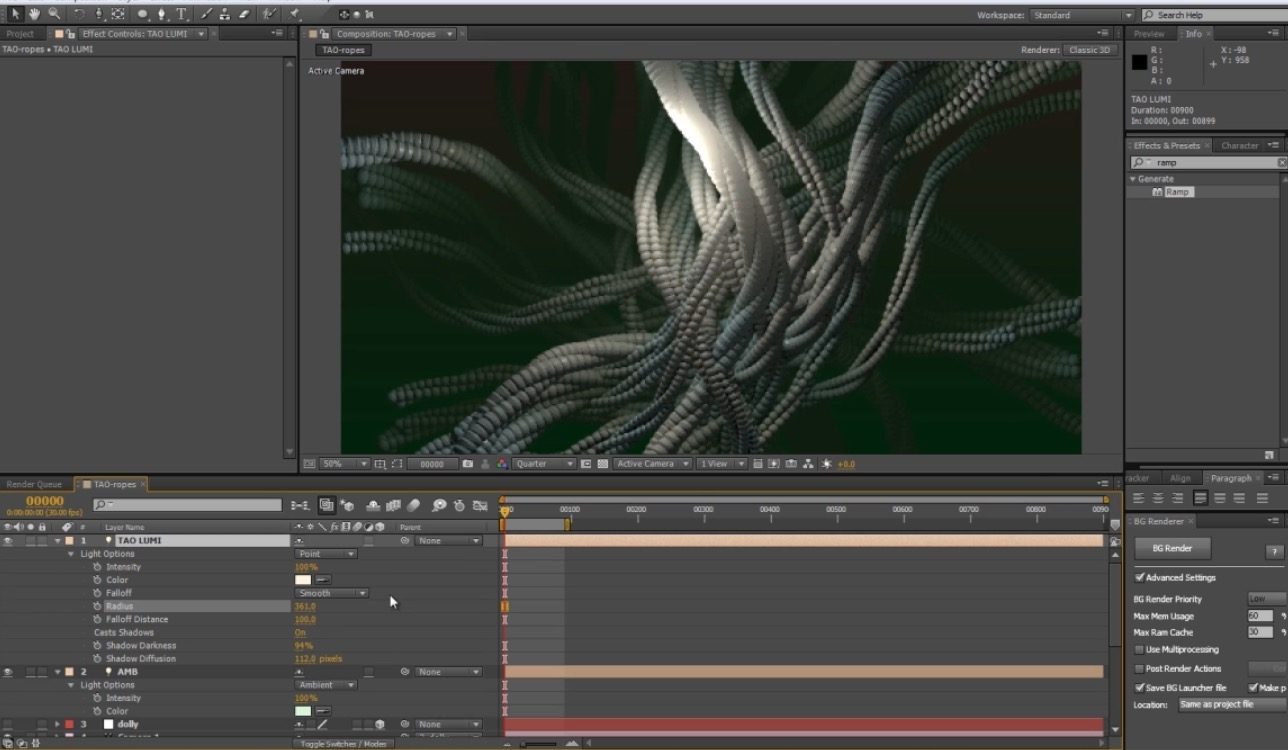This screenshot has width=1288, height=750.
Task: Collapse the AMB layer twirl arrow
Action: pos(57,672)
